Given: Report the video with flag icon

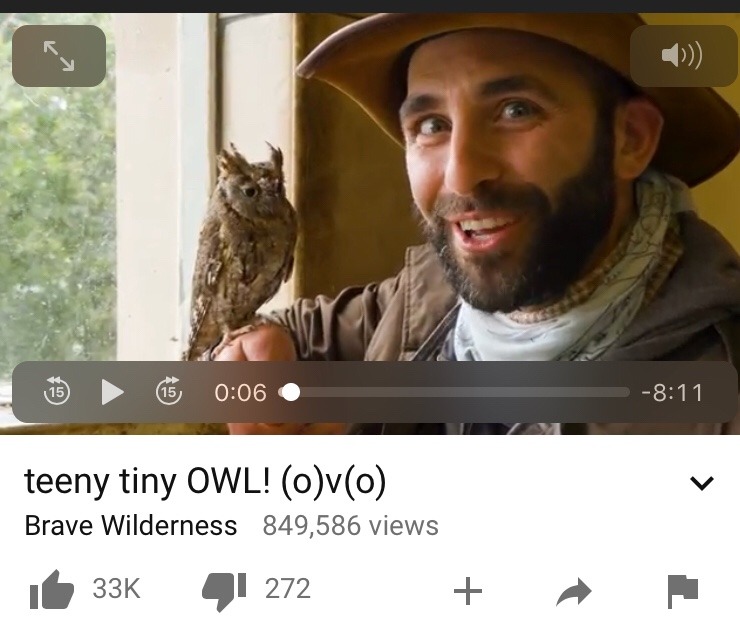Looking at the screenshot, I should [x=683, y=591].
